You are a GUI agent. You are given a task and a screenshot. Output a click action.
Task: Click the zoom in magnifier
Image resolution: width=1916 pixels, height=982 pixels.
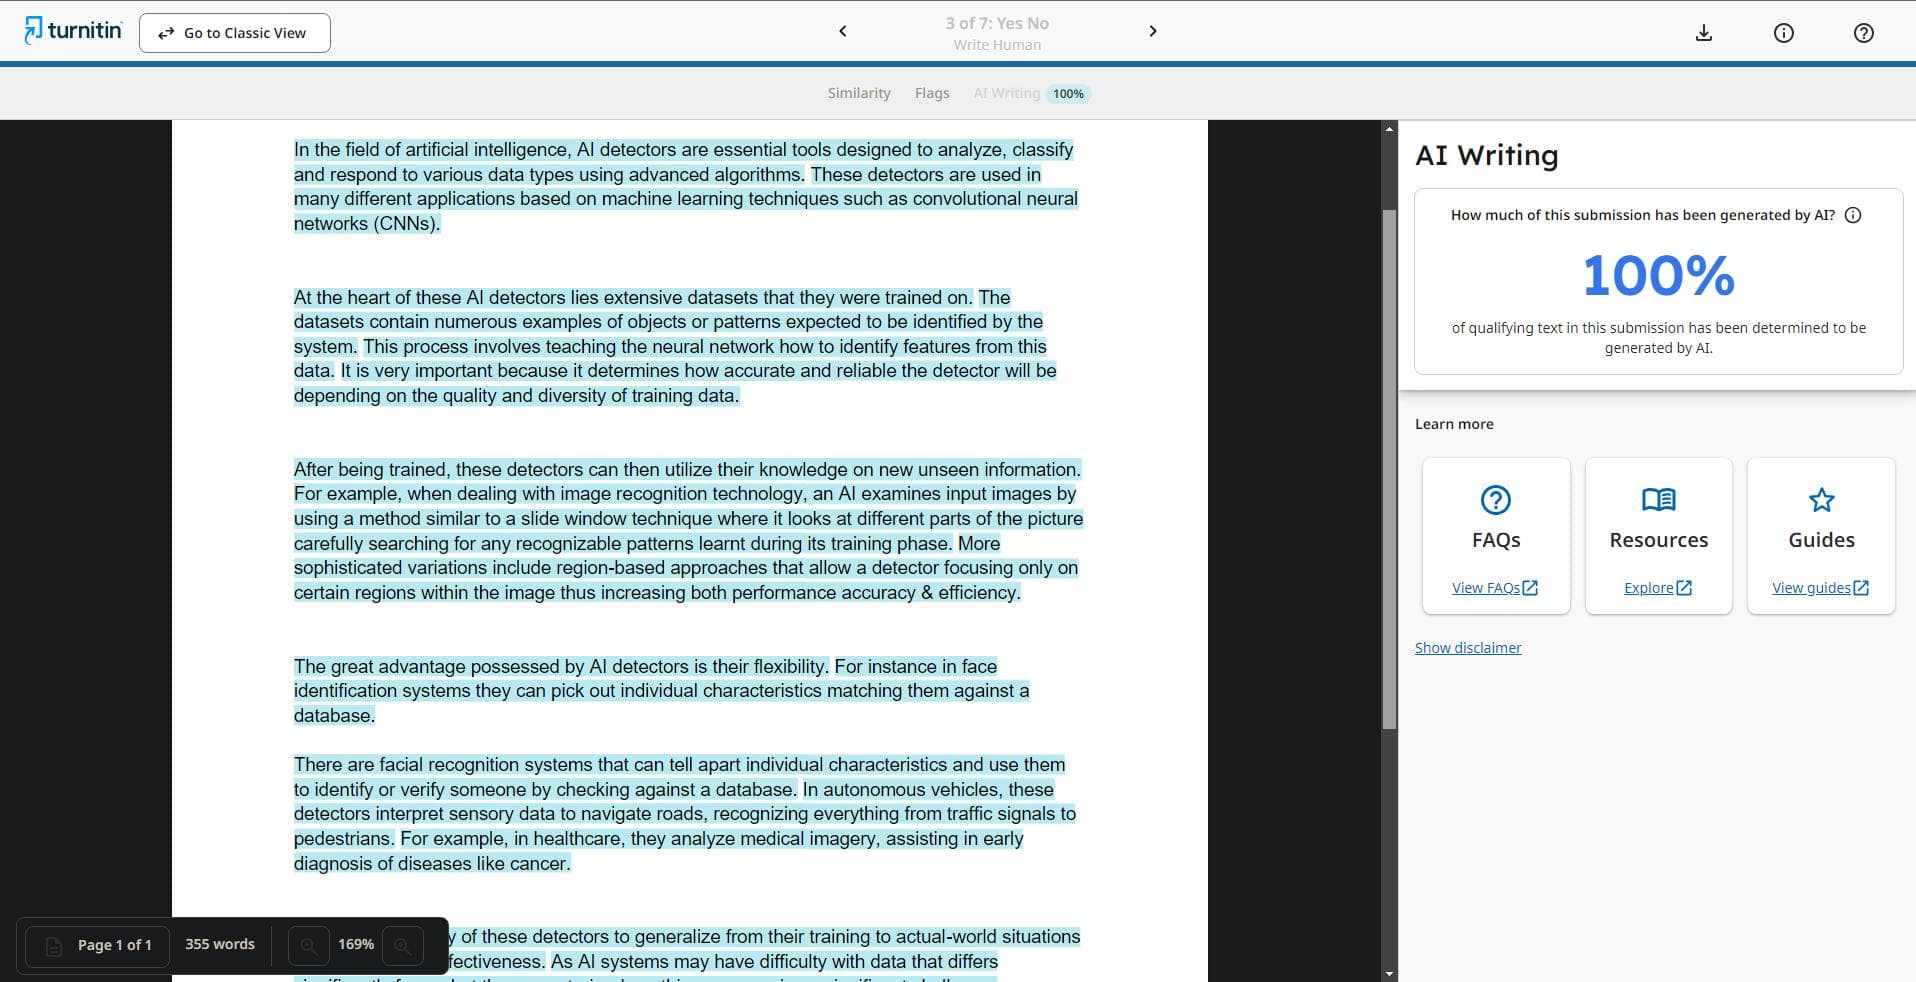pyautogui.click(x=402, y=945)
